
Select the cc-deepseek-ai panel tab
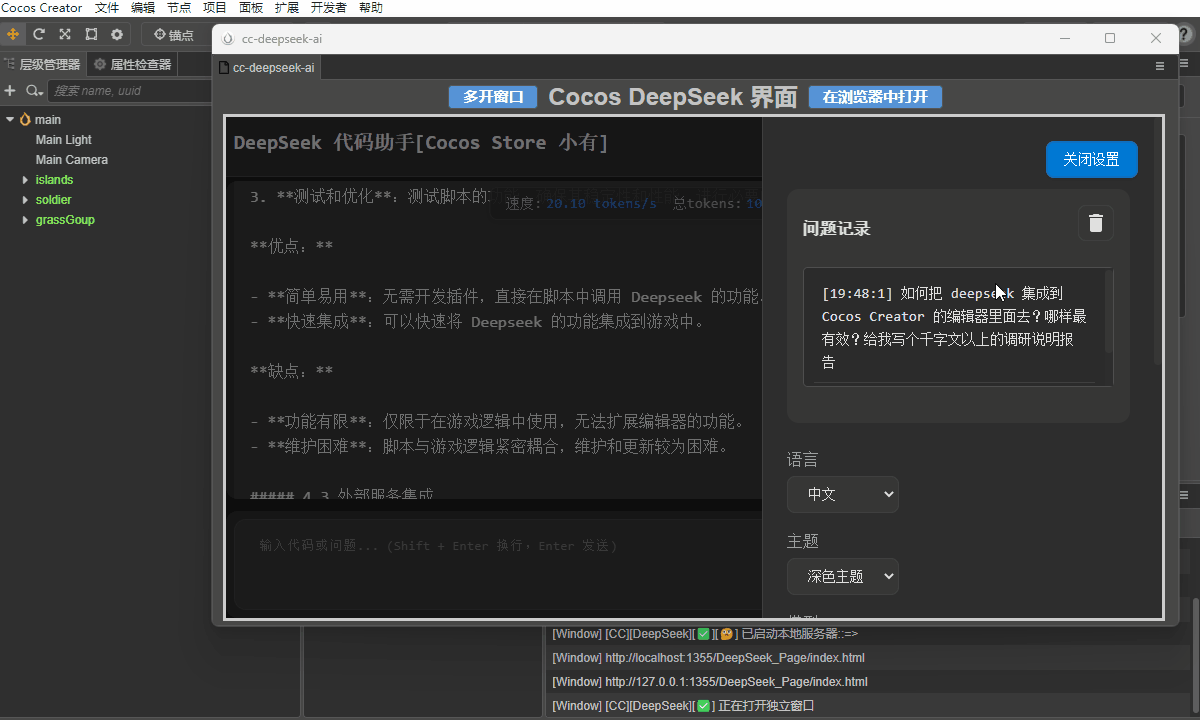267,68
